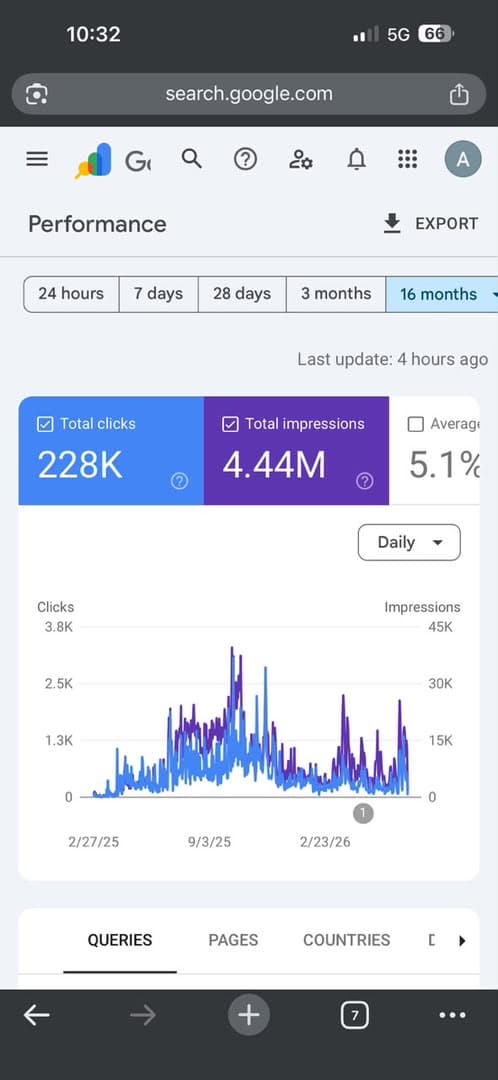Screen dimensions: 498x1080
Task: View notifications with the bell icon
Action: tap(356, 160)
